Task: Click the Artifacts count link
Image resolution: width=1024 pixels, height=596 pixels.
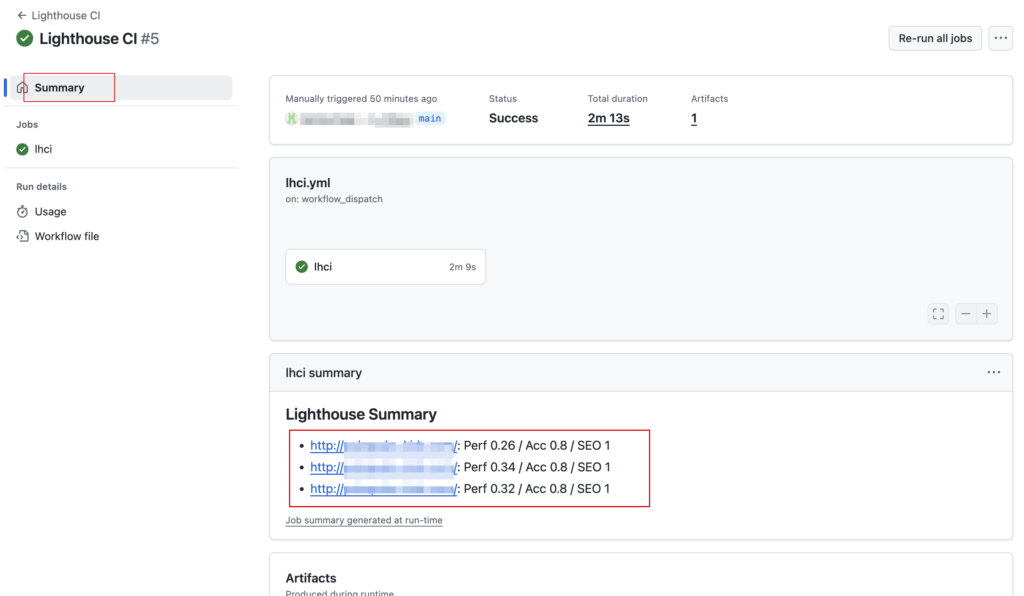Action: [x=694, y=118]
